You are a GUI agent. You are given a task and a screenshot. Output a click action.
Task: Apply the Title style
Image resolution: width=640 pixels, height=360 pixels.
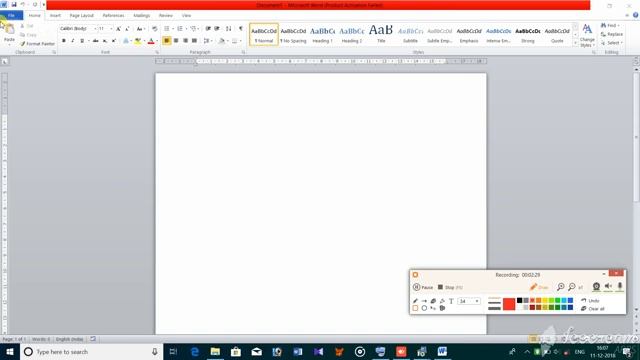coord(381,34)
